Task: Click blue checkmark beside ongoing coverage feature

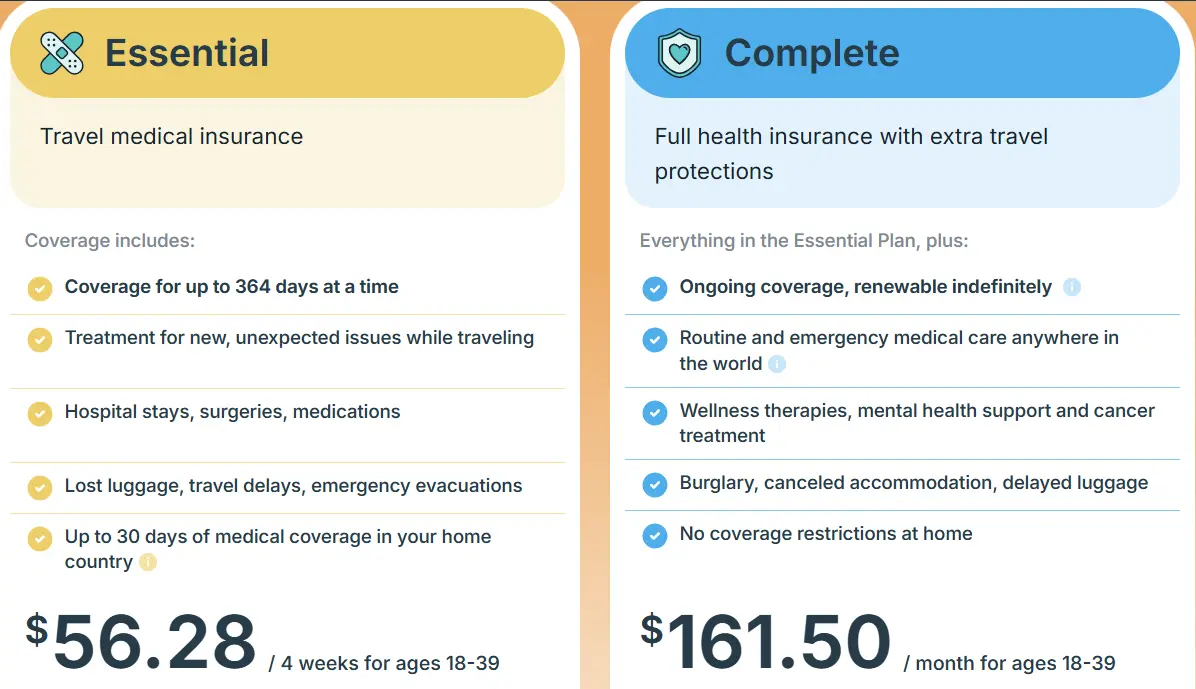Action: pos(654,288)
